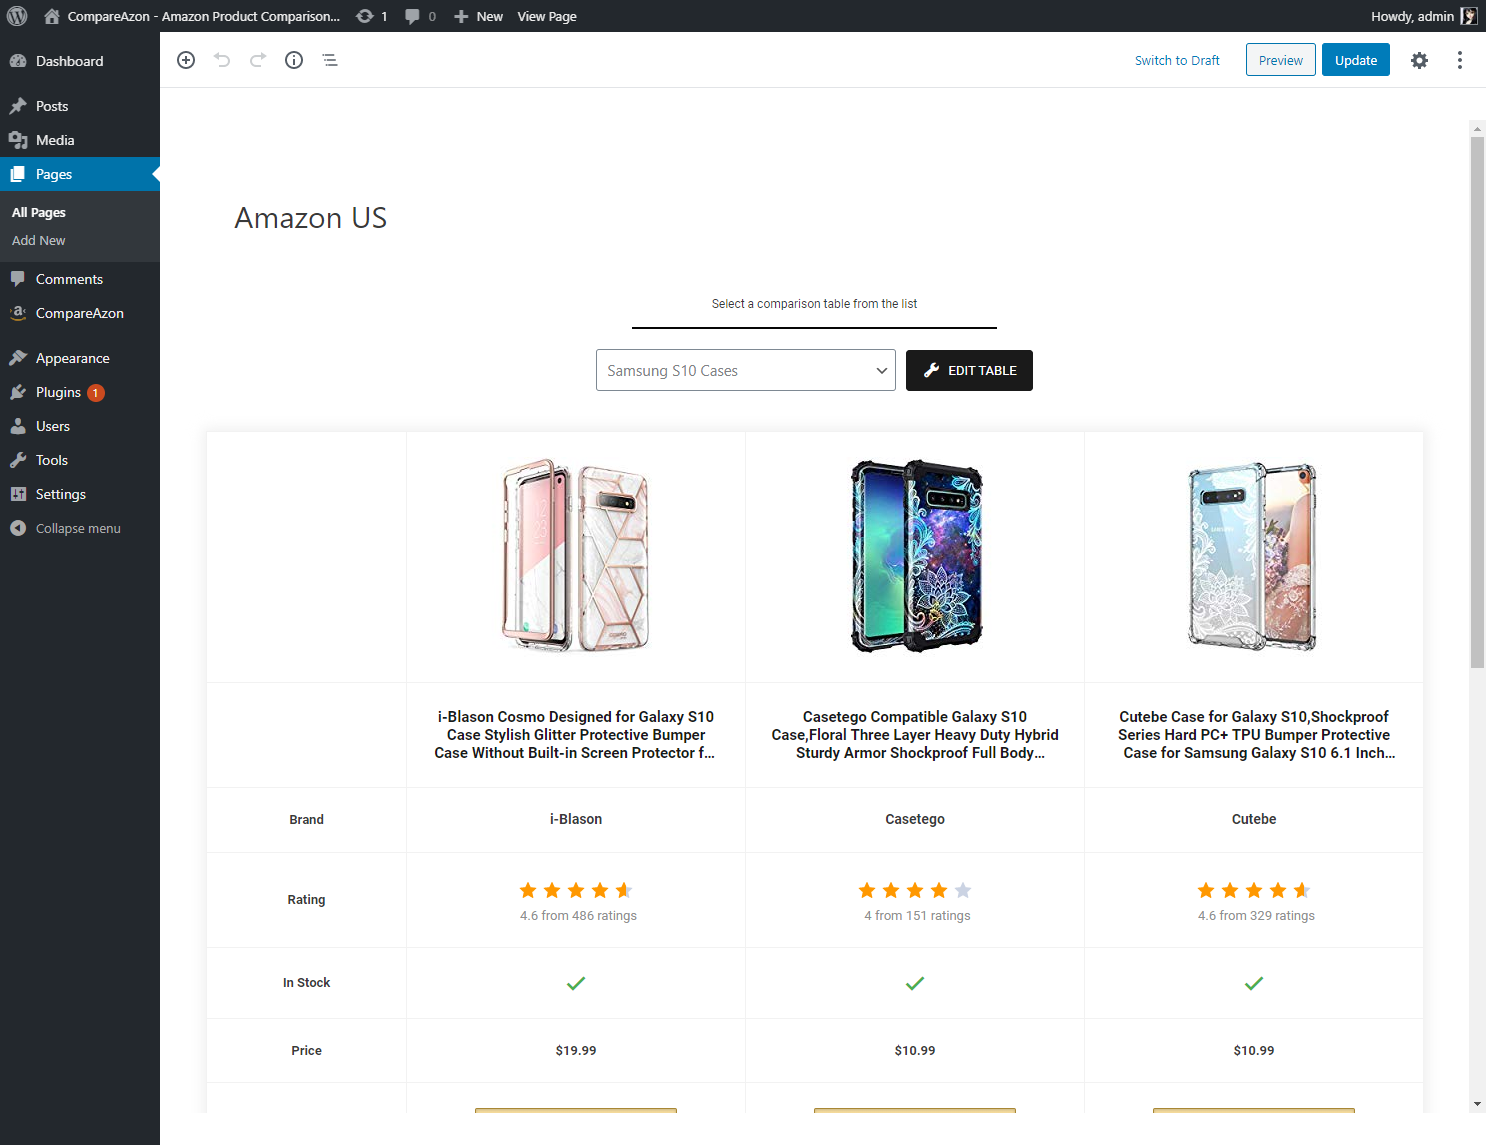Click the Add block plus icon
1486x1145 pixels.
point(186,60)
